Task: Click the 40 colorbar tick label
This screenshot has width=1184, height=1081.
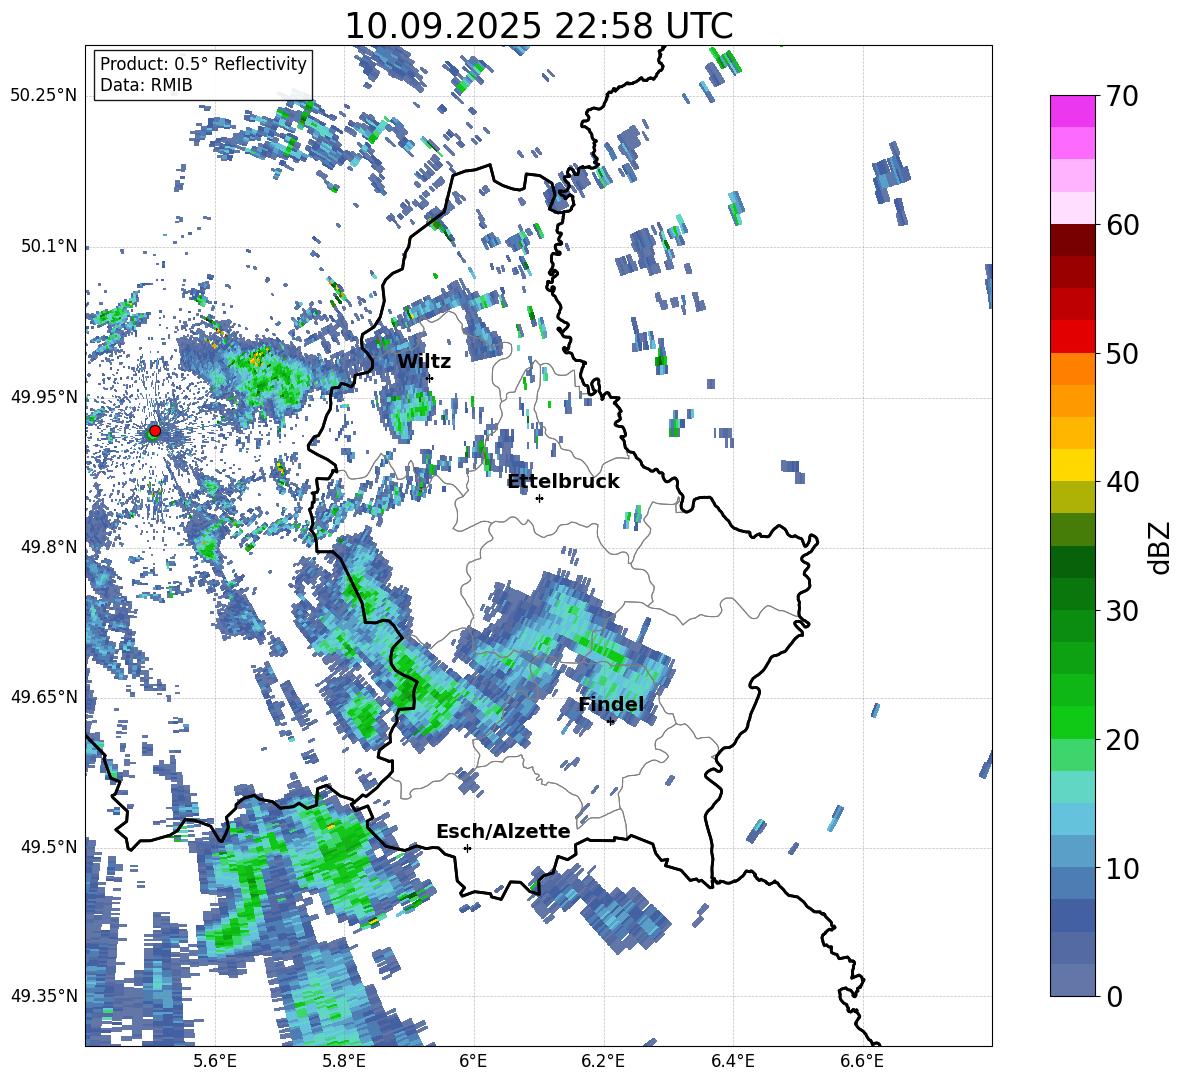Action: pos(1122,482)
